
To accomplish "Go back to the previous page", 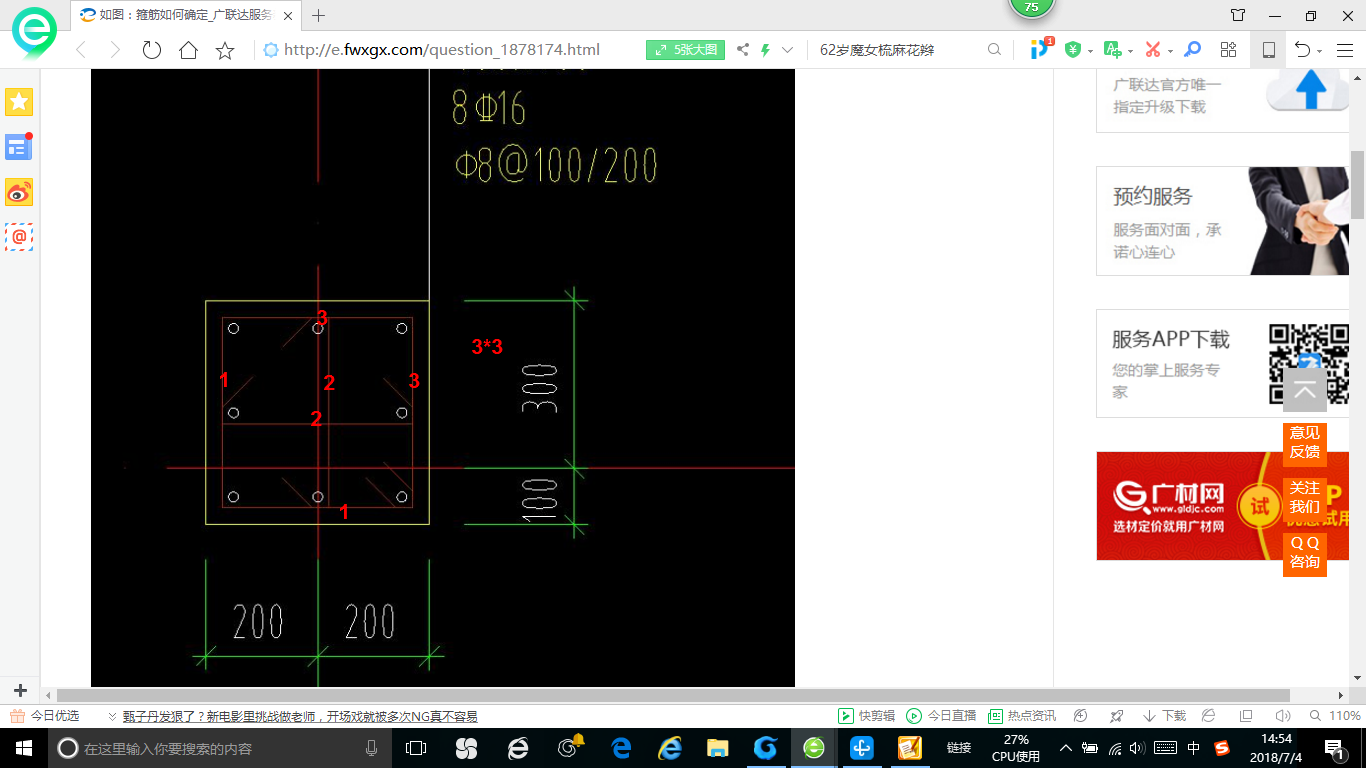I will pos(81,50).
